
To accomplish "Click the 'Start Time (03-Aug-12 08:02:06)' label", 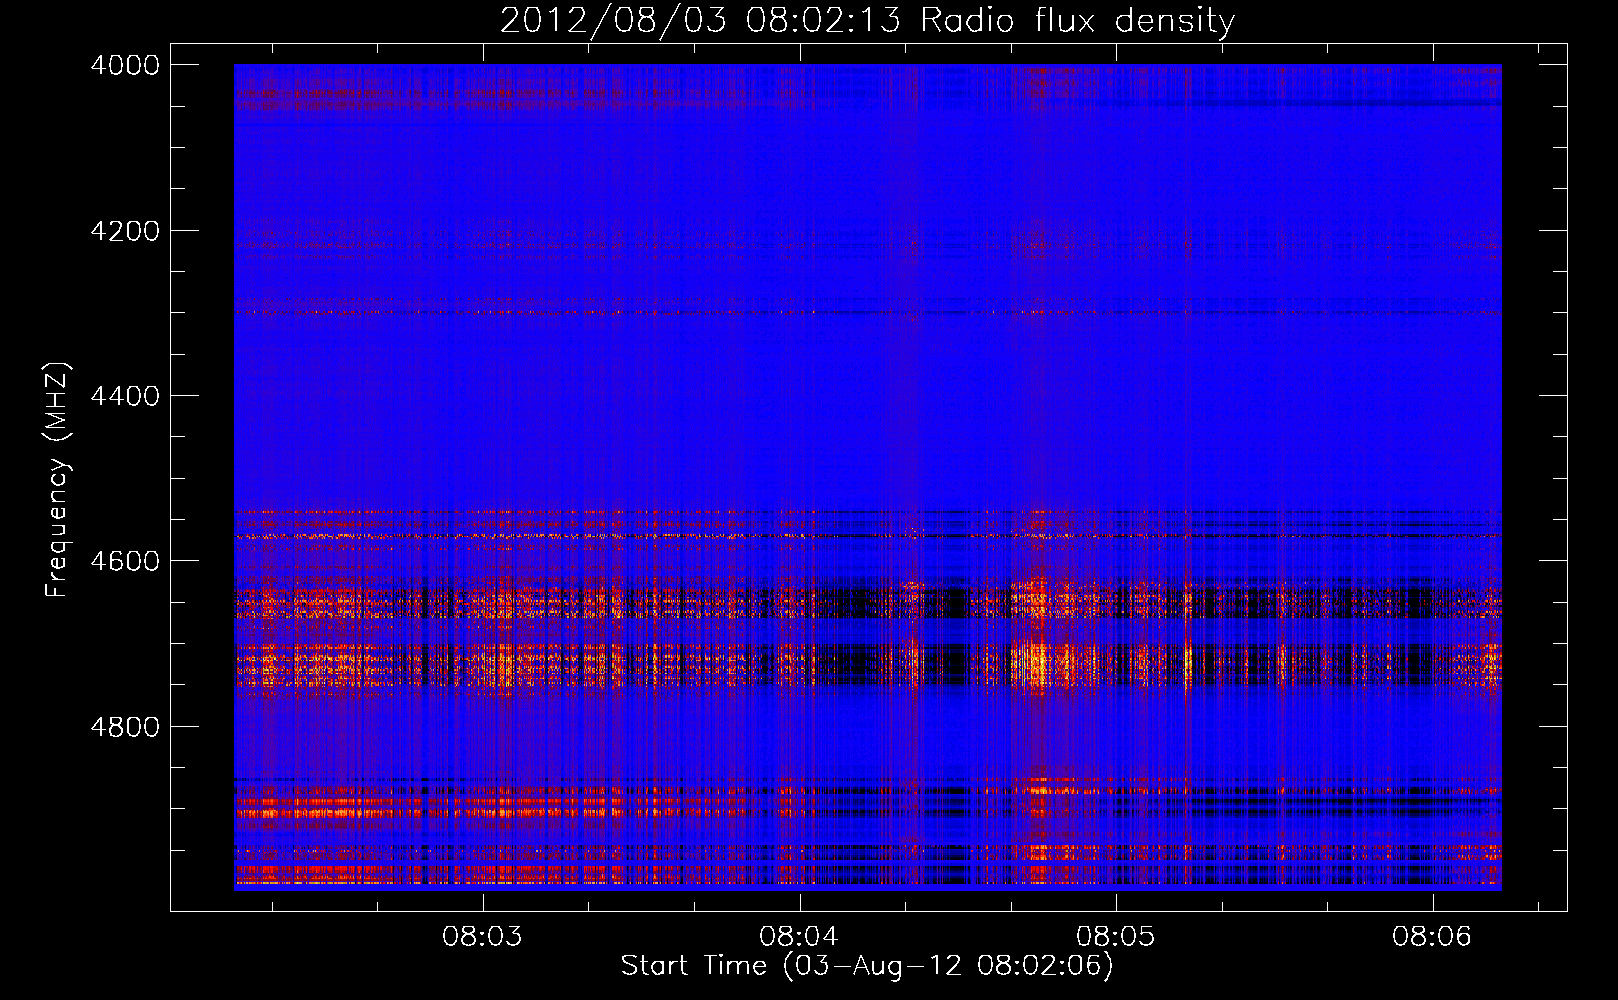I will [x=867, y=966].
